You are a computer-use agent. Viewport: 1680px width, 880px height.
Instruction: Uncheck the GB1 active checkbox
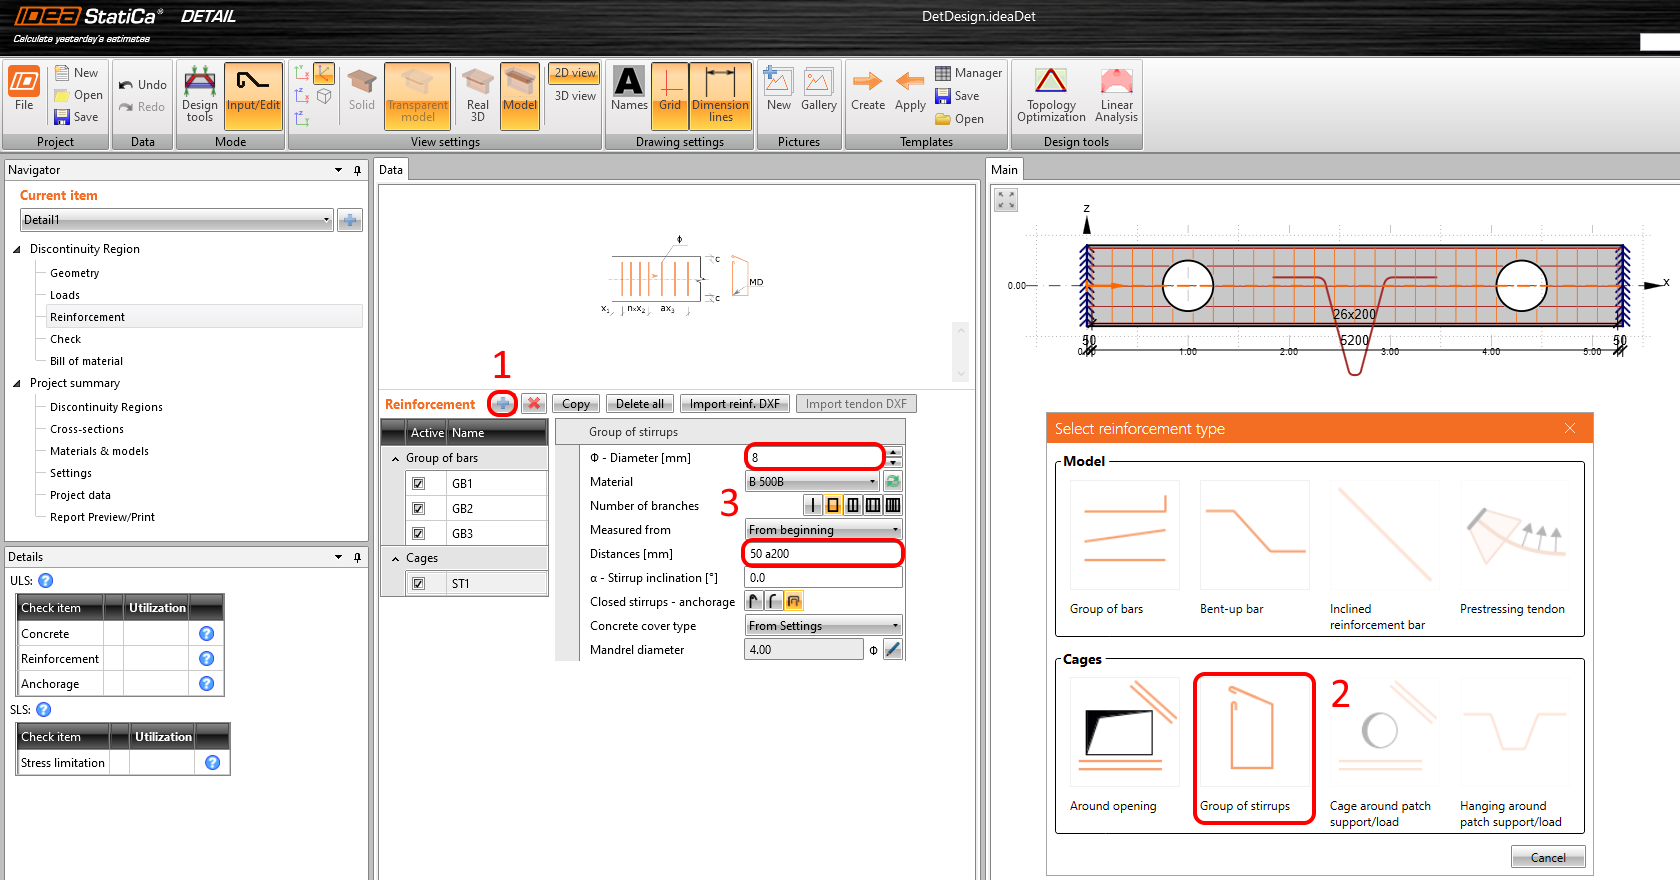click(418, 484)
